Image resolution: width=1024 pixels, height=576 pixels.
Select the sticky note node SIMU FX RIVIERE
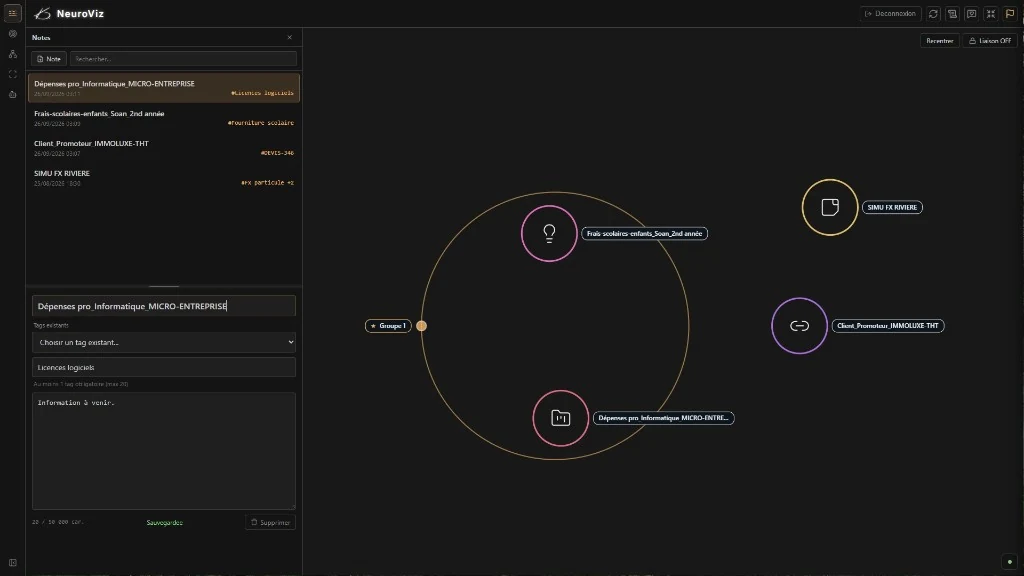coord(830,207)
